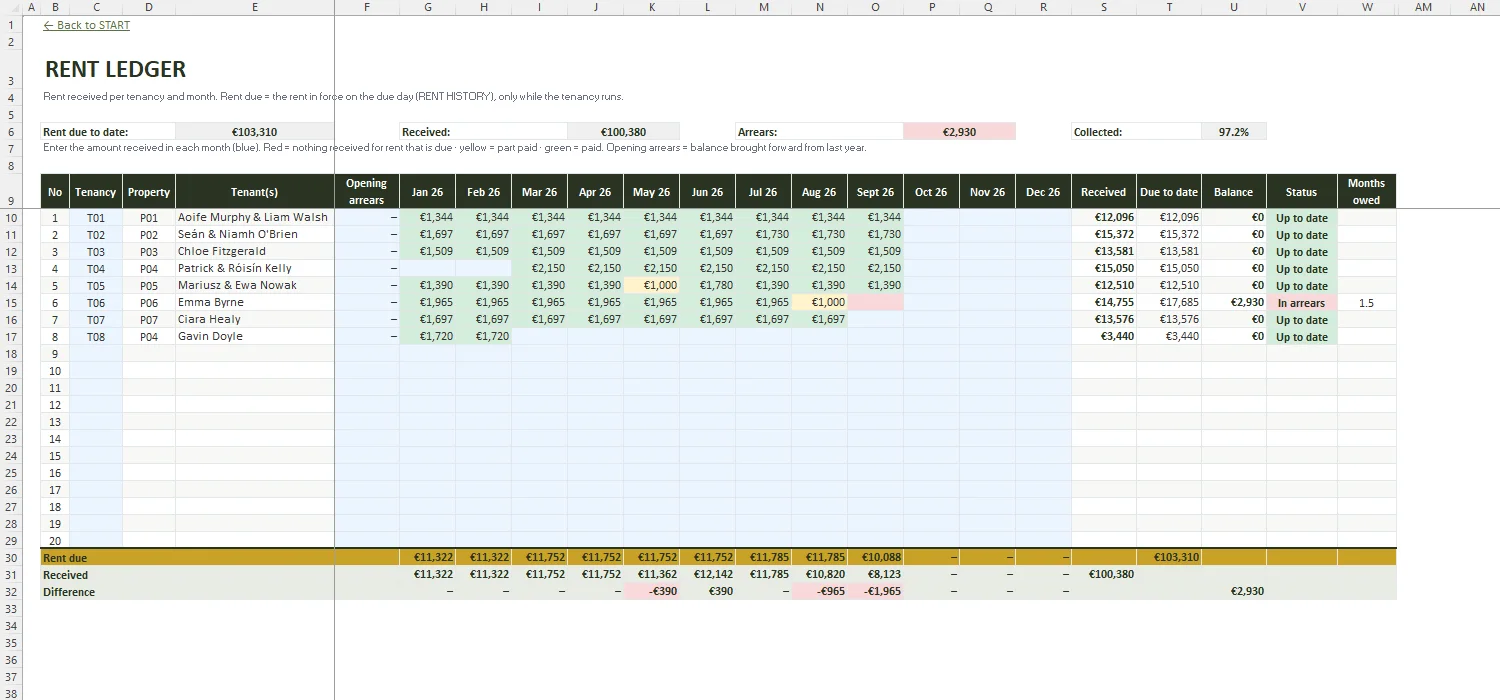This screenshot has width=1500, height=700.
Task: Select the RENT LEDGER title cell
Action: (x=116, y=70)
